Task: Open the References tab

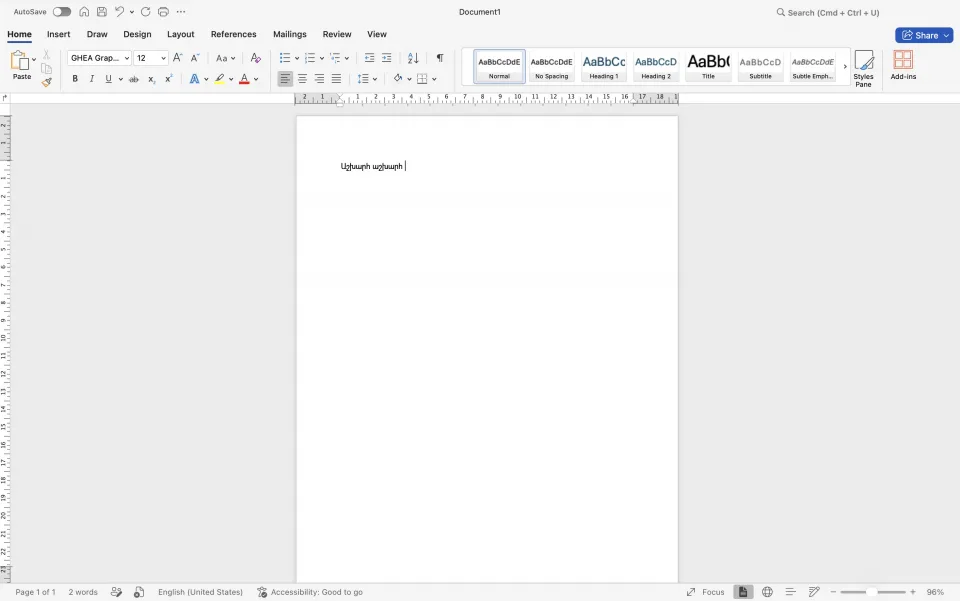Action: pos(233,34)
